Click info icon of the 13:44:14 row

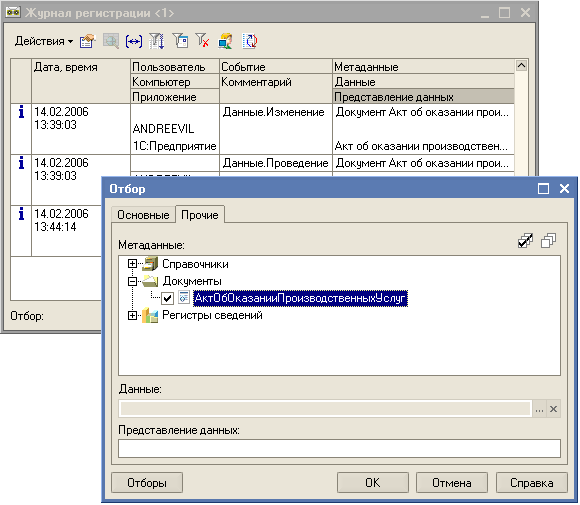[21, 214]
